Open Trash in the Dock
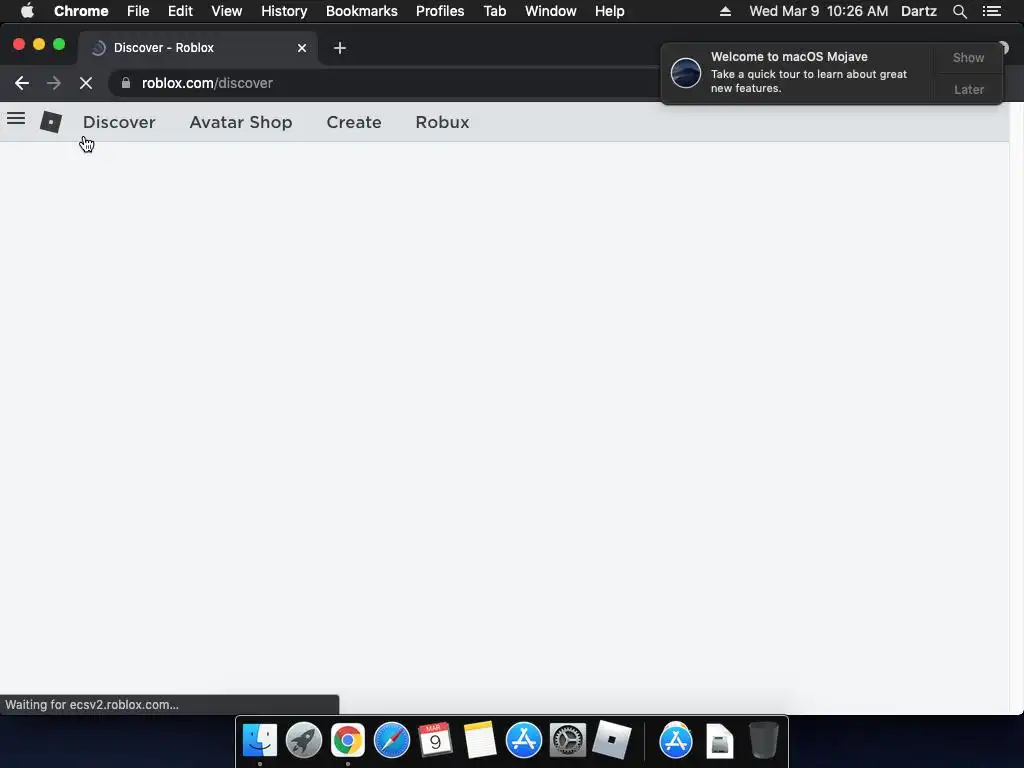The width and height of the screenshot is (1024, 768). [763, 741]
